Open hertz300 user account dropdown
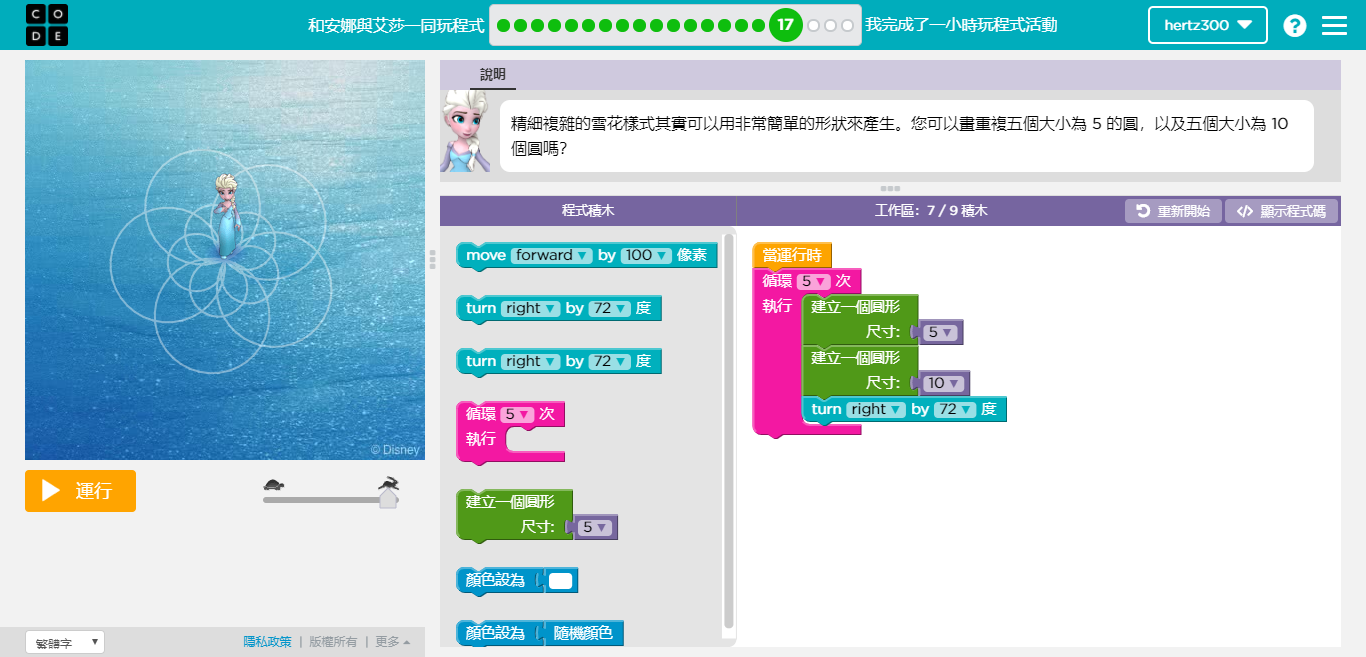Image resolution: width=1366 pixels, height=657 pixels. [x=1208, y=25]
